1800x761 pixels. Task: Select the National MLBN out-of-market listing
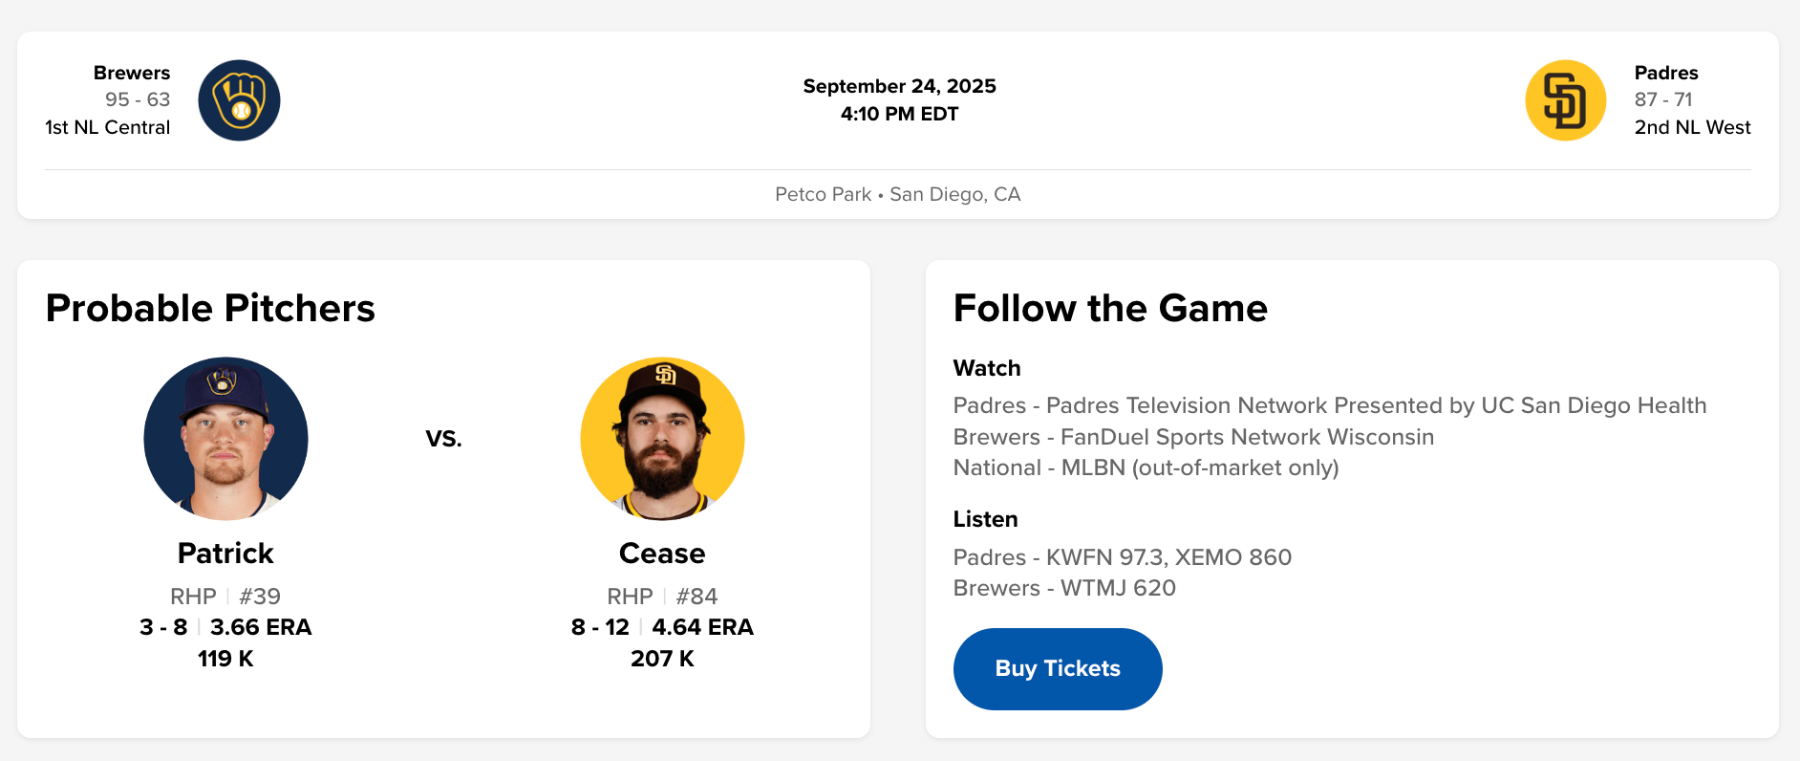pos(1145,468)
